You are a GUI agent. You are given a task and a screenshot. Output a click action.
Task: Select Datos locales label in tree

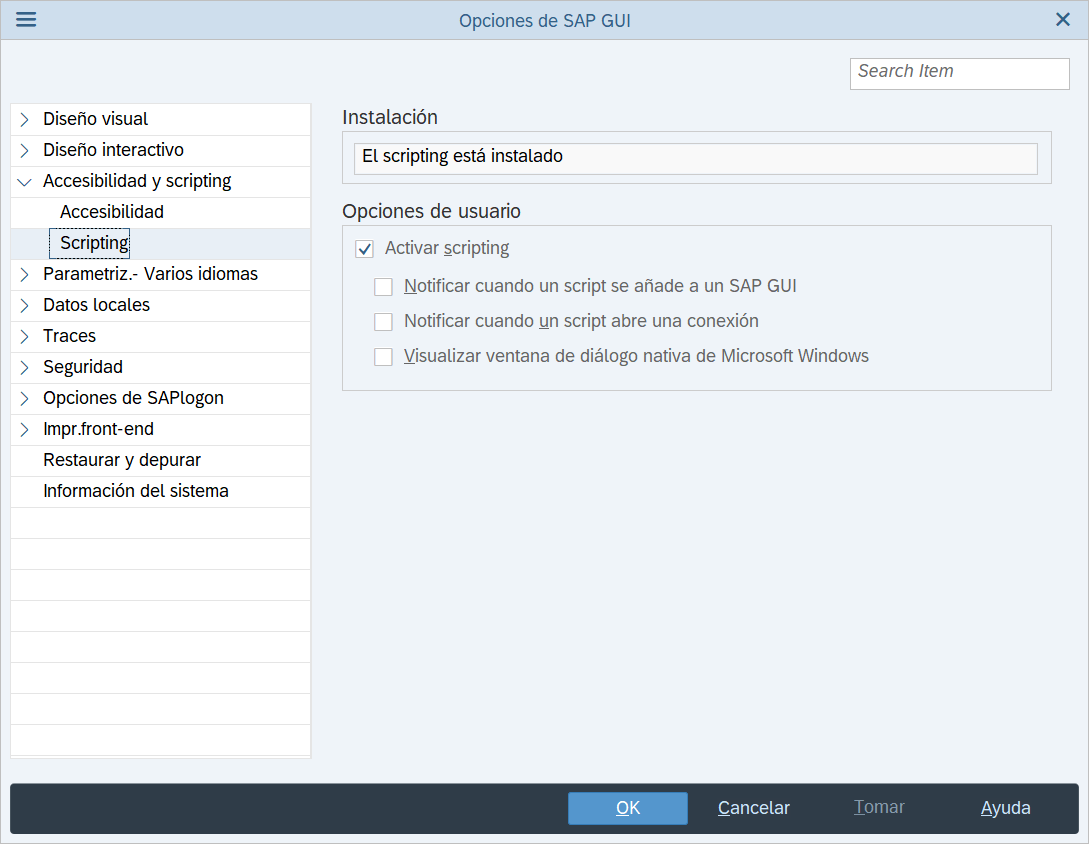pyautogui.click(x=97, y=305)
